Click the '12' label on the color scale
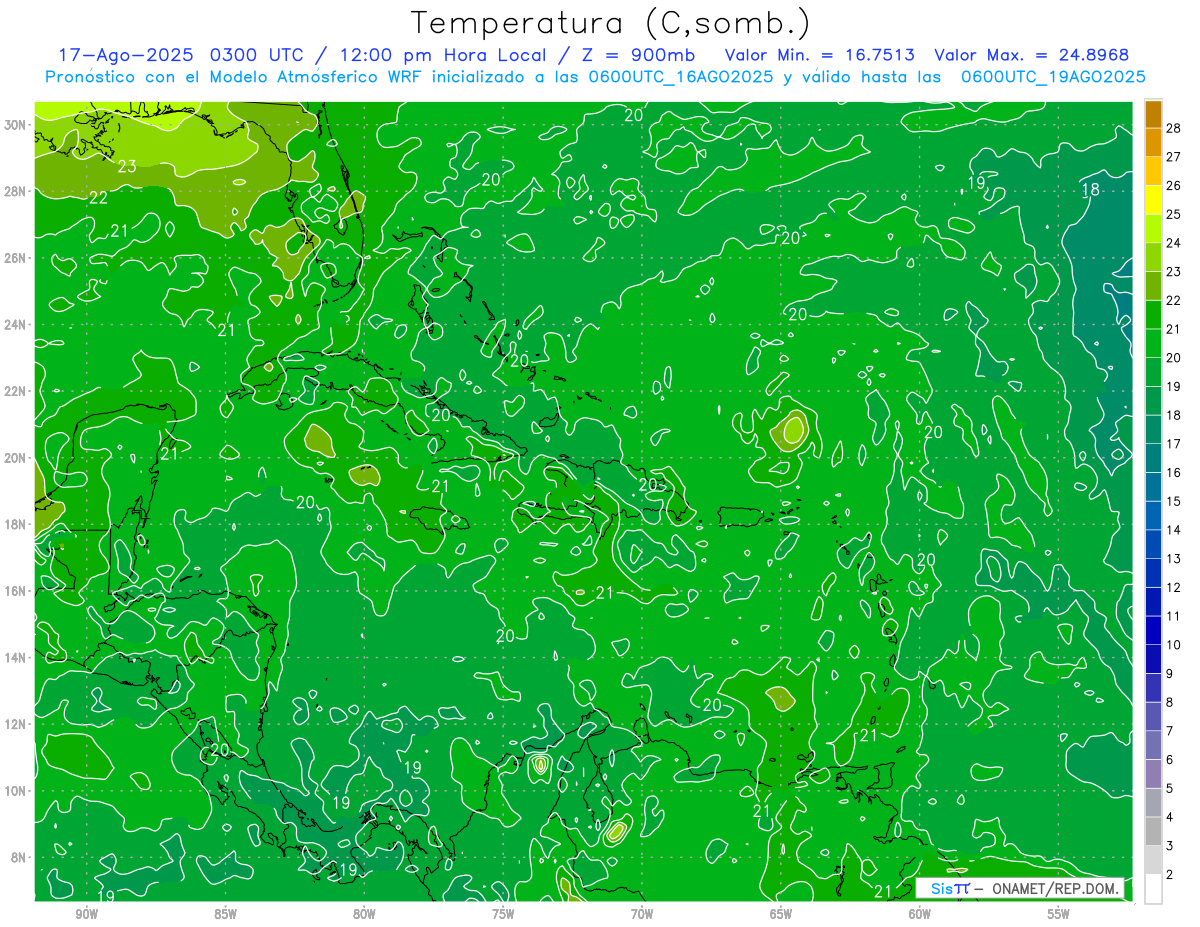Viewport: 1200px width, 927px height. click(1174, 588)
